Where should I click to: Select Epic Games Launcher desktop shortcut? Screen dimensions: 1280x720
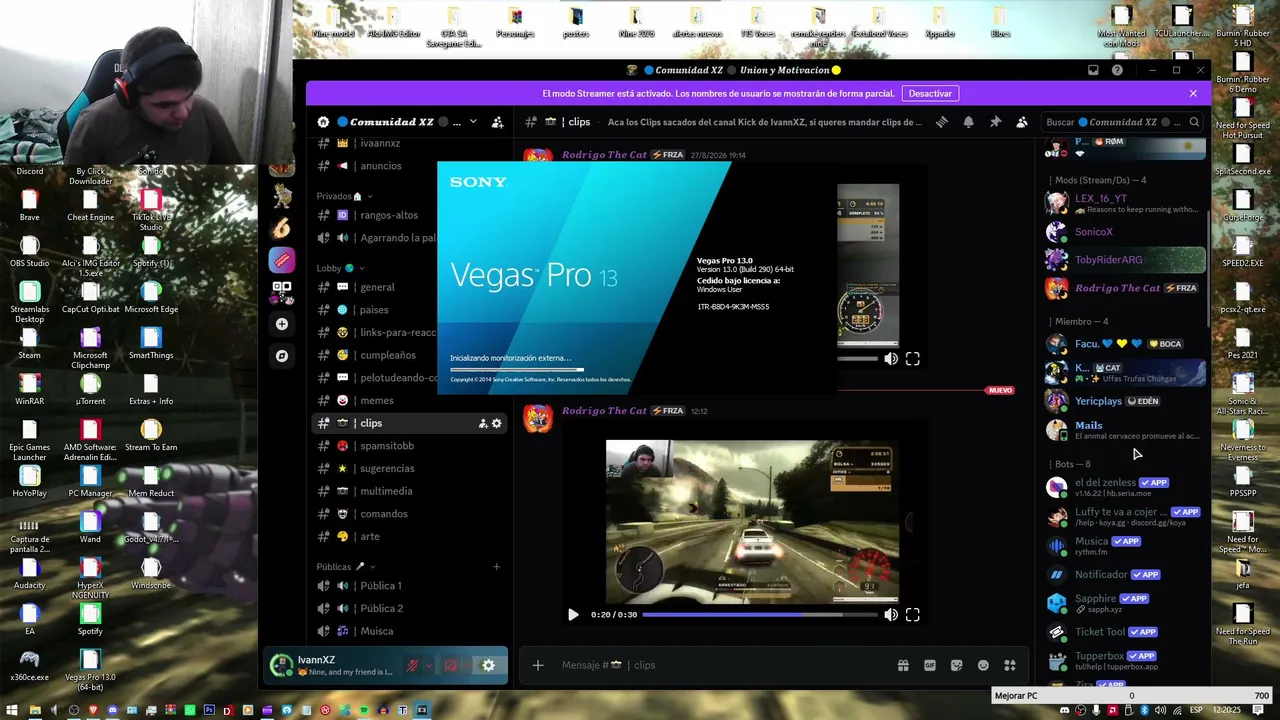30,440
